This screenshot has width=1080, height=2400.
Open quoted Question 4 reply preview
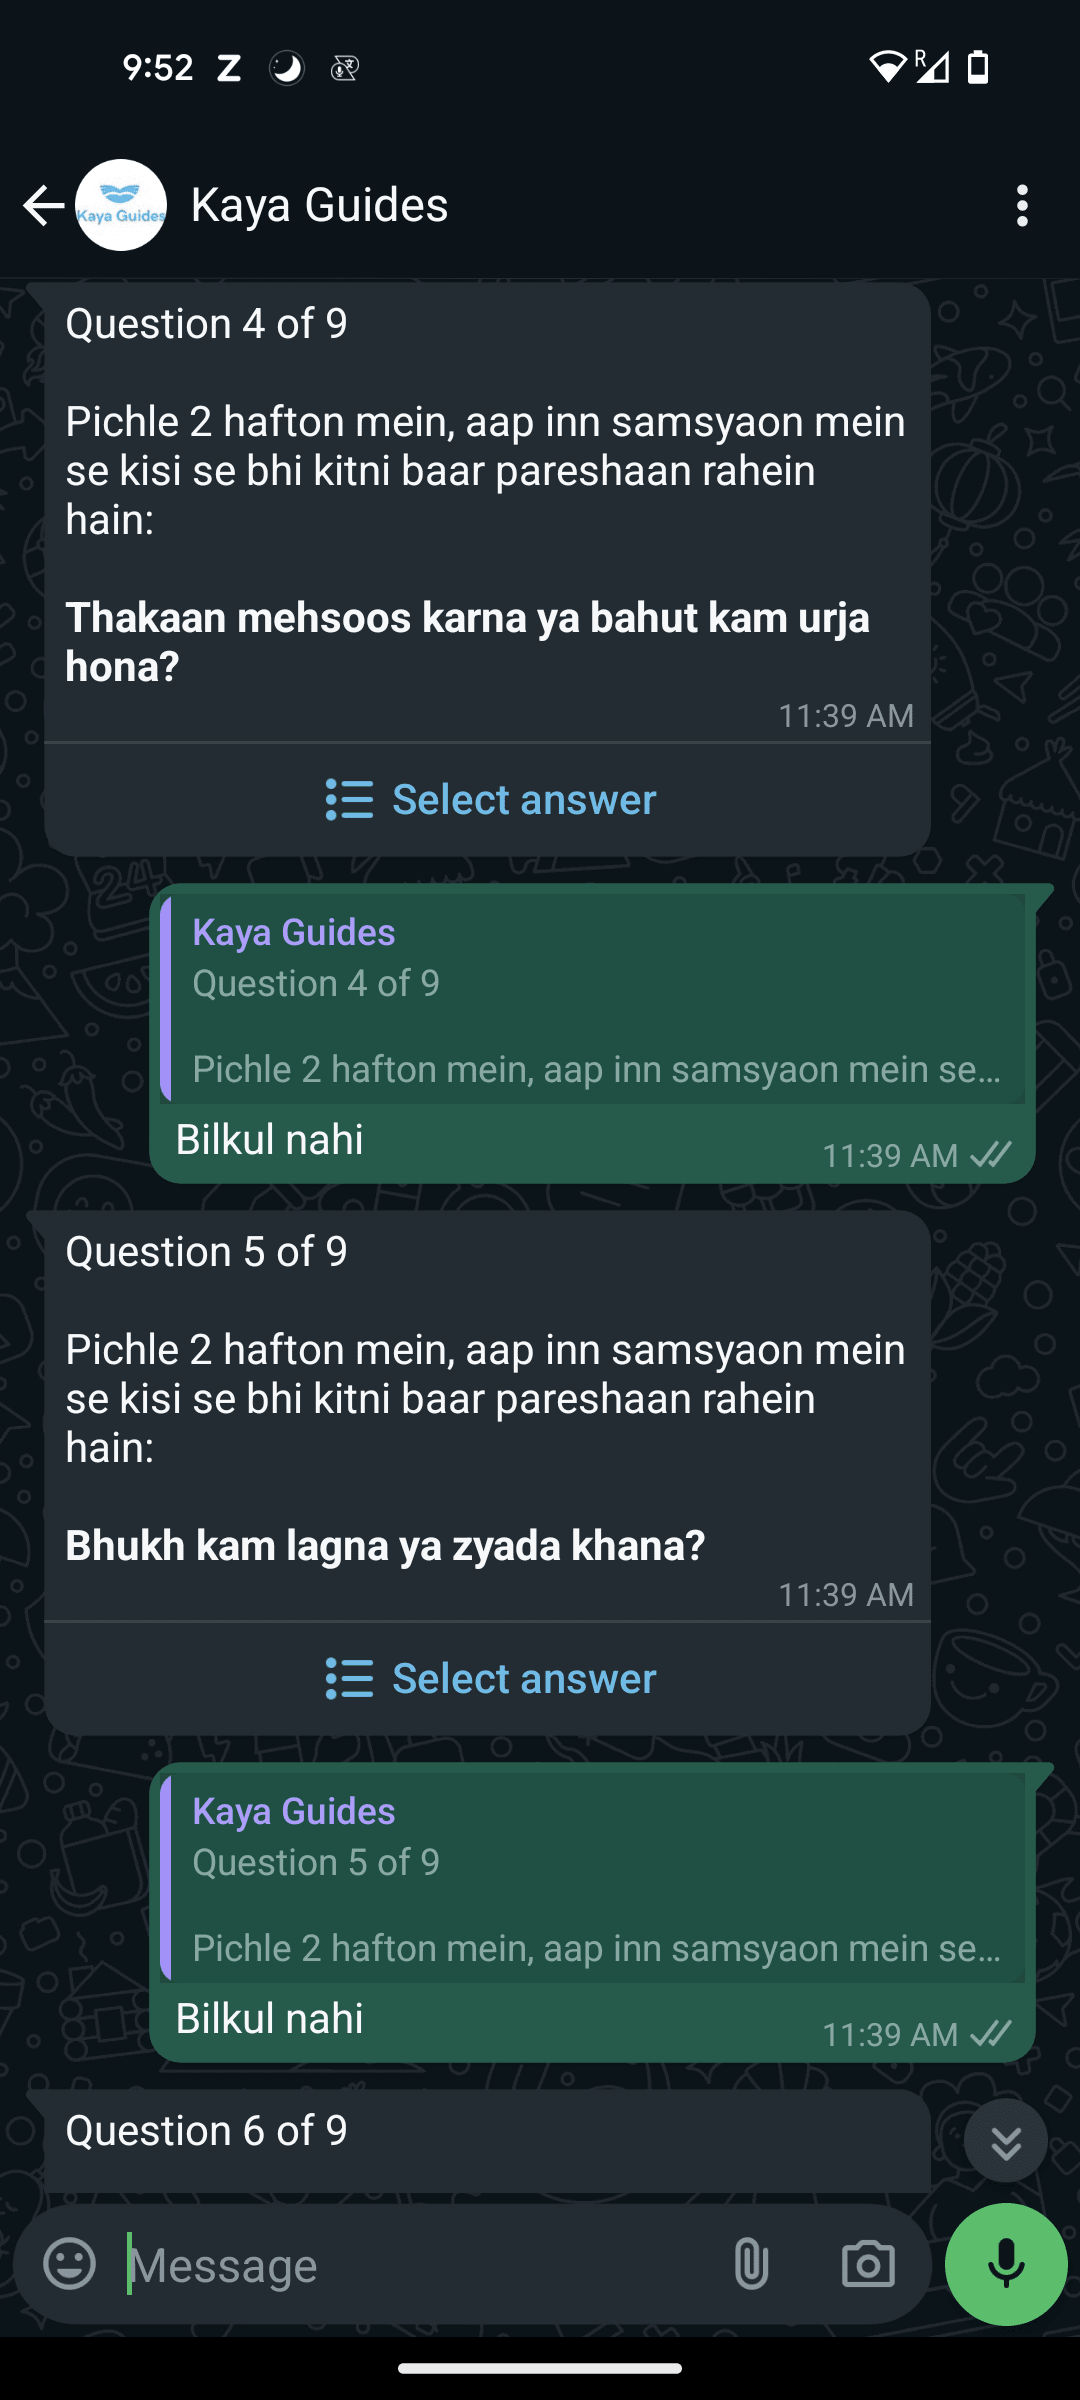coord(593,1000)
